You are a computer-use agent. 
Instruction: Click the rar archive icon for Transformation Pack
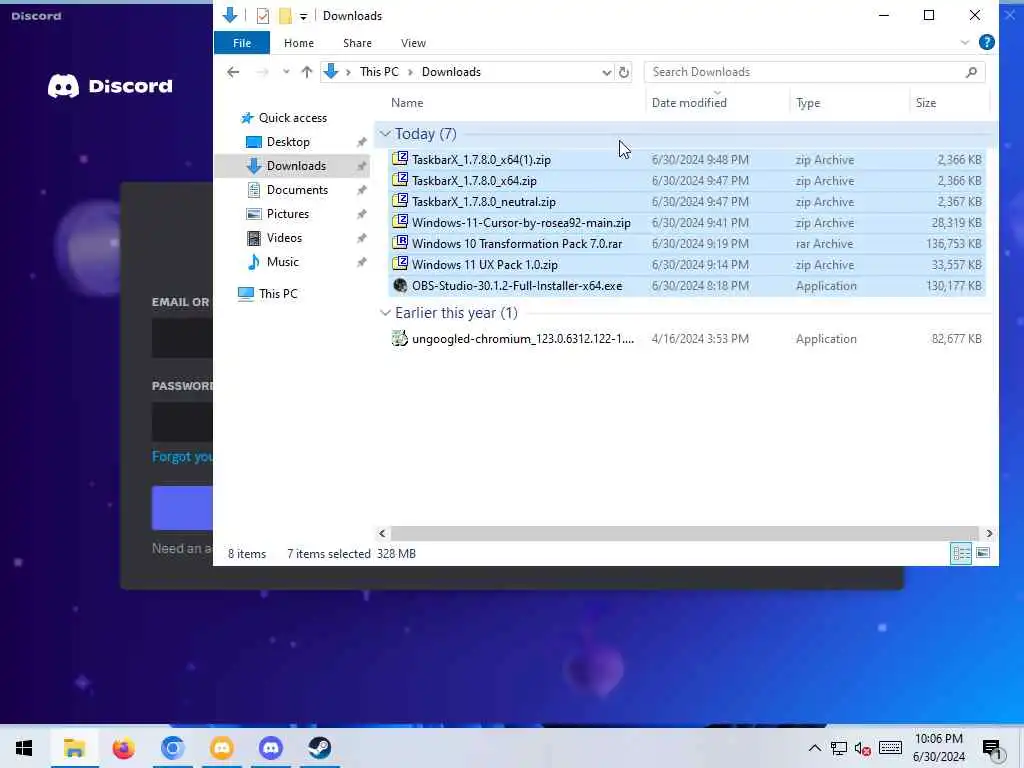400,243
